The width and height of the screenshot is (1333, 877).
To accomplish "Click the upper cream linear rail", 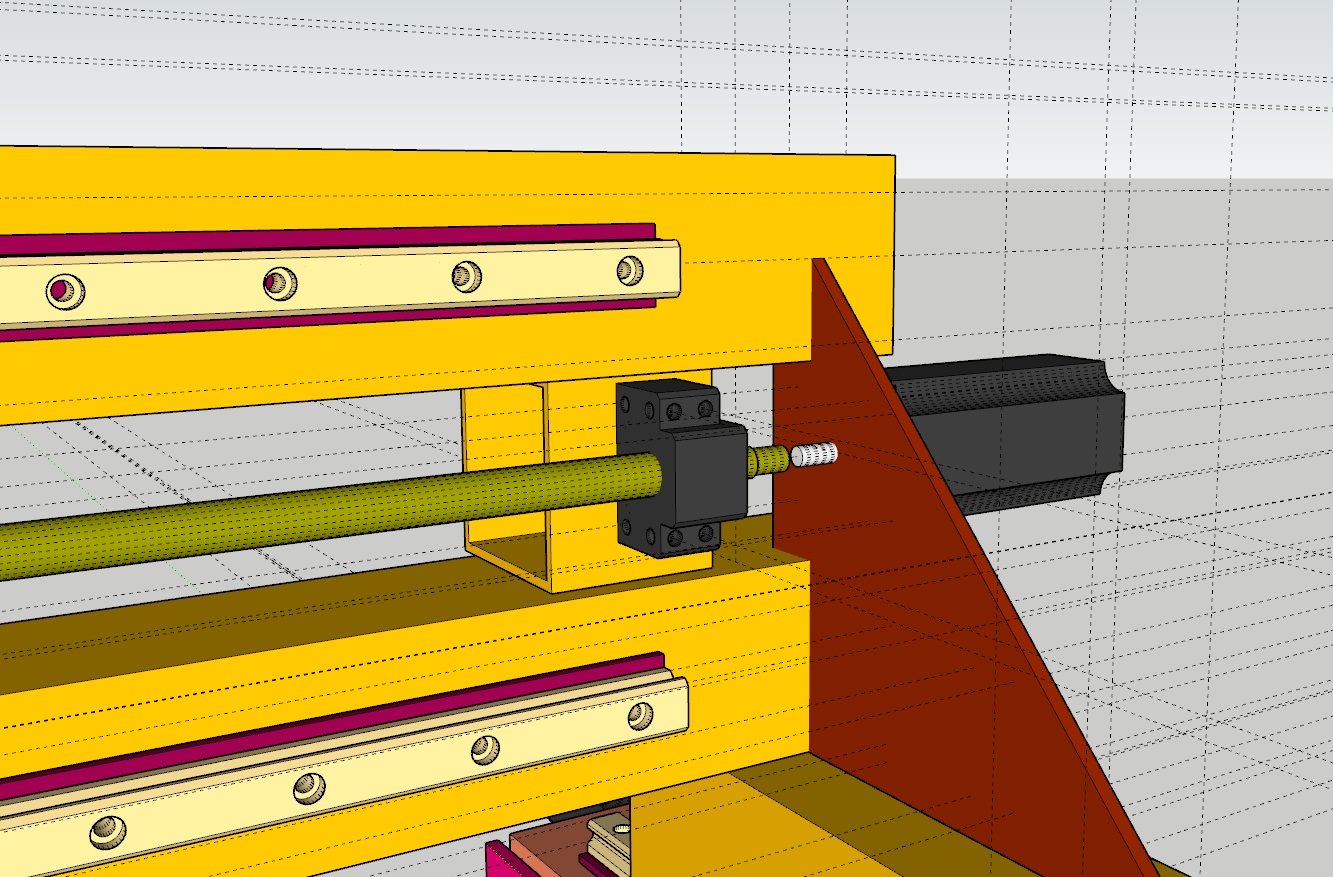I will tap(340, 282).
